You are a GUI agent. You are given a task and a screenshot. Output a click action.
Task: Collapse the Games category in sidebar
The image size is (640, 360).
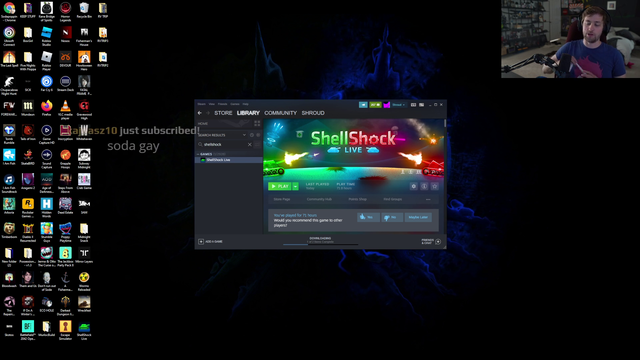point(198,154)
